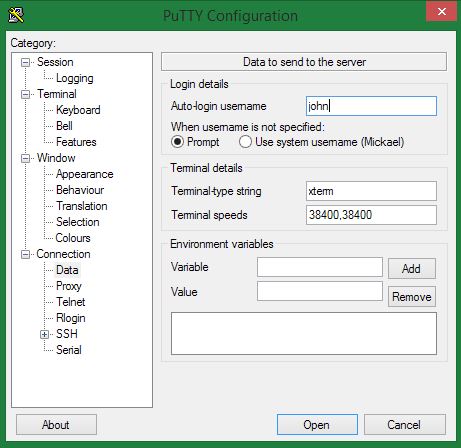Open the Session category
This screenshot has width=461, height=448.
55,62
